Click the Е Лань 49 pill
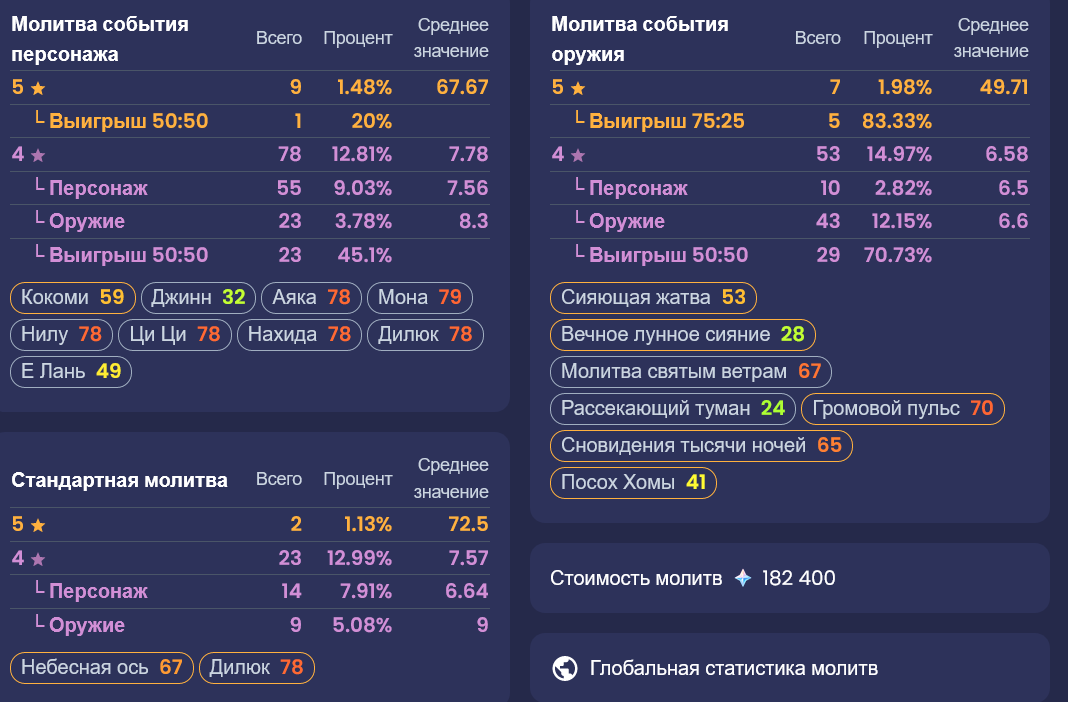 coord(71,371)
